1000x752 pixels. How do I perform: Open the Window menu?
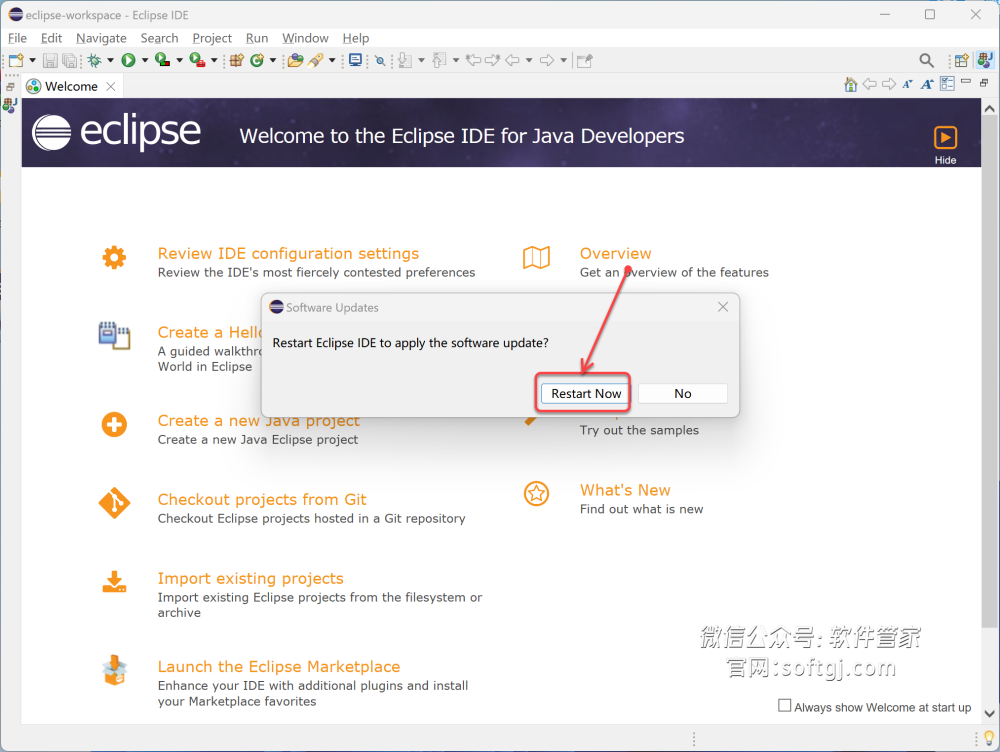pyautogui.click(x=305, y=38)
